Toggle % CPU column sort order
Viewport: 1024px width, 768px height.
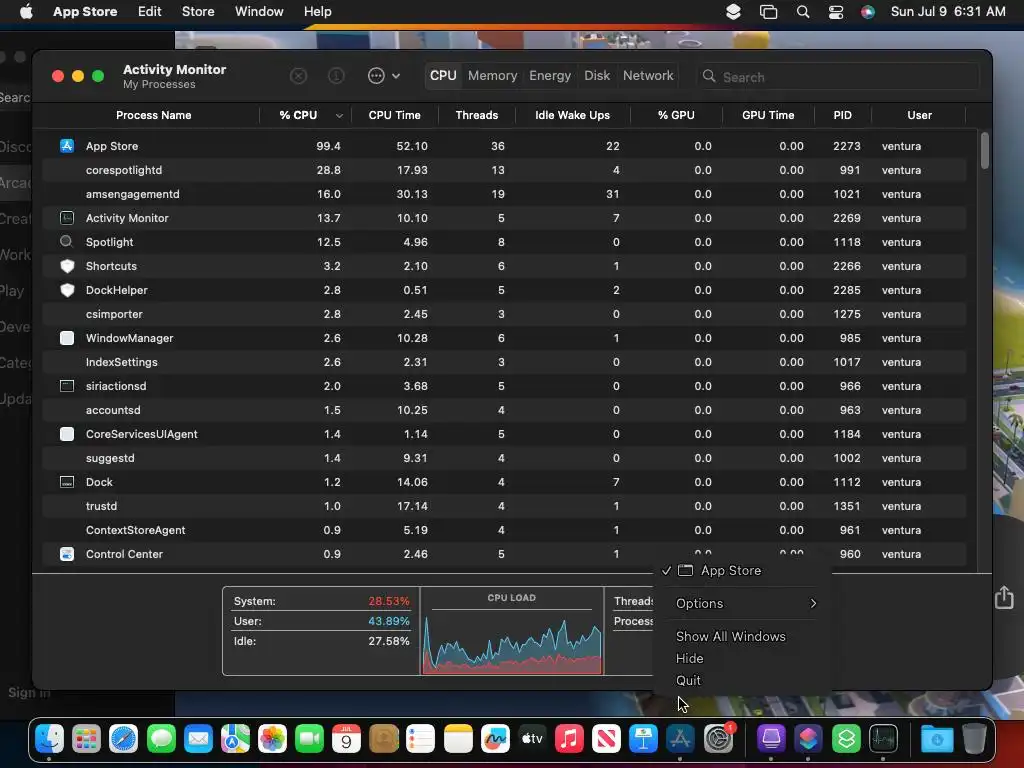[x=306, y=115]
